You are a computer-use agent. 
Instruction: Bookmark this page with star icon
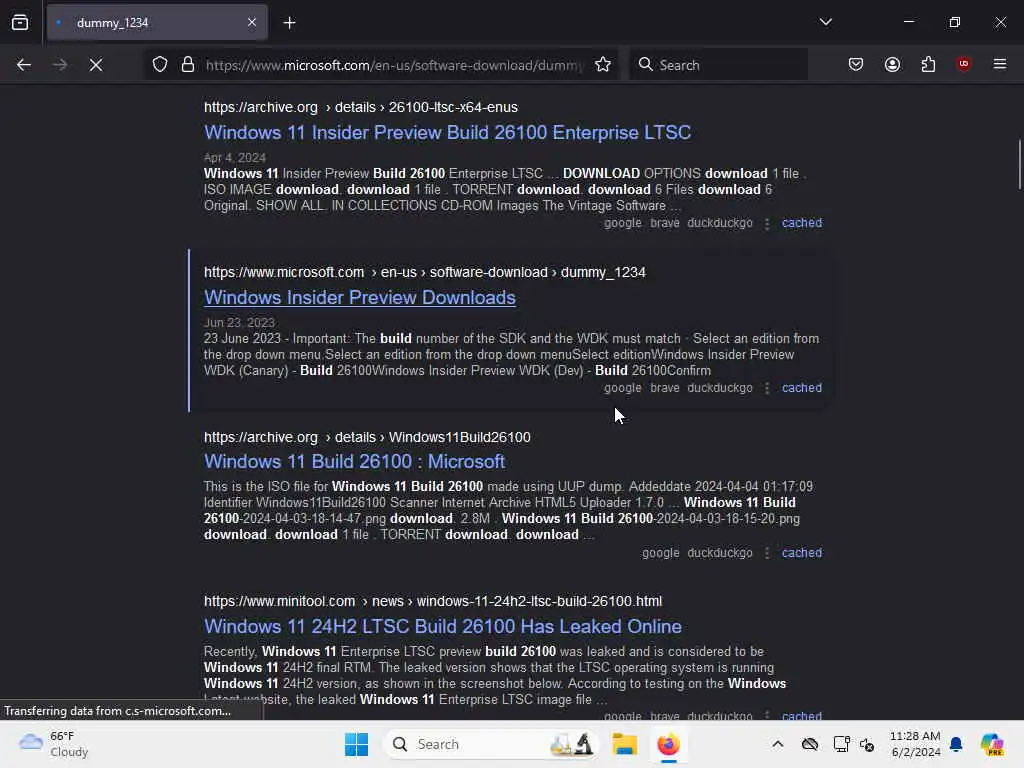pyautogui.click(x=603, y=65)
